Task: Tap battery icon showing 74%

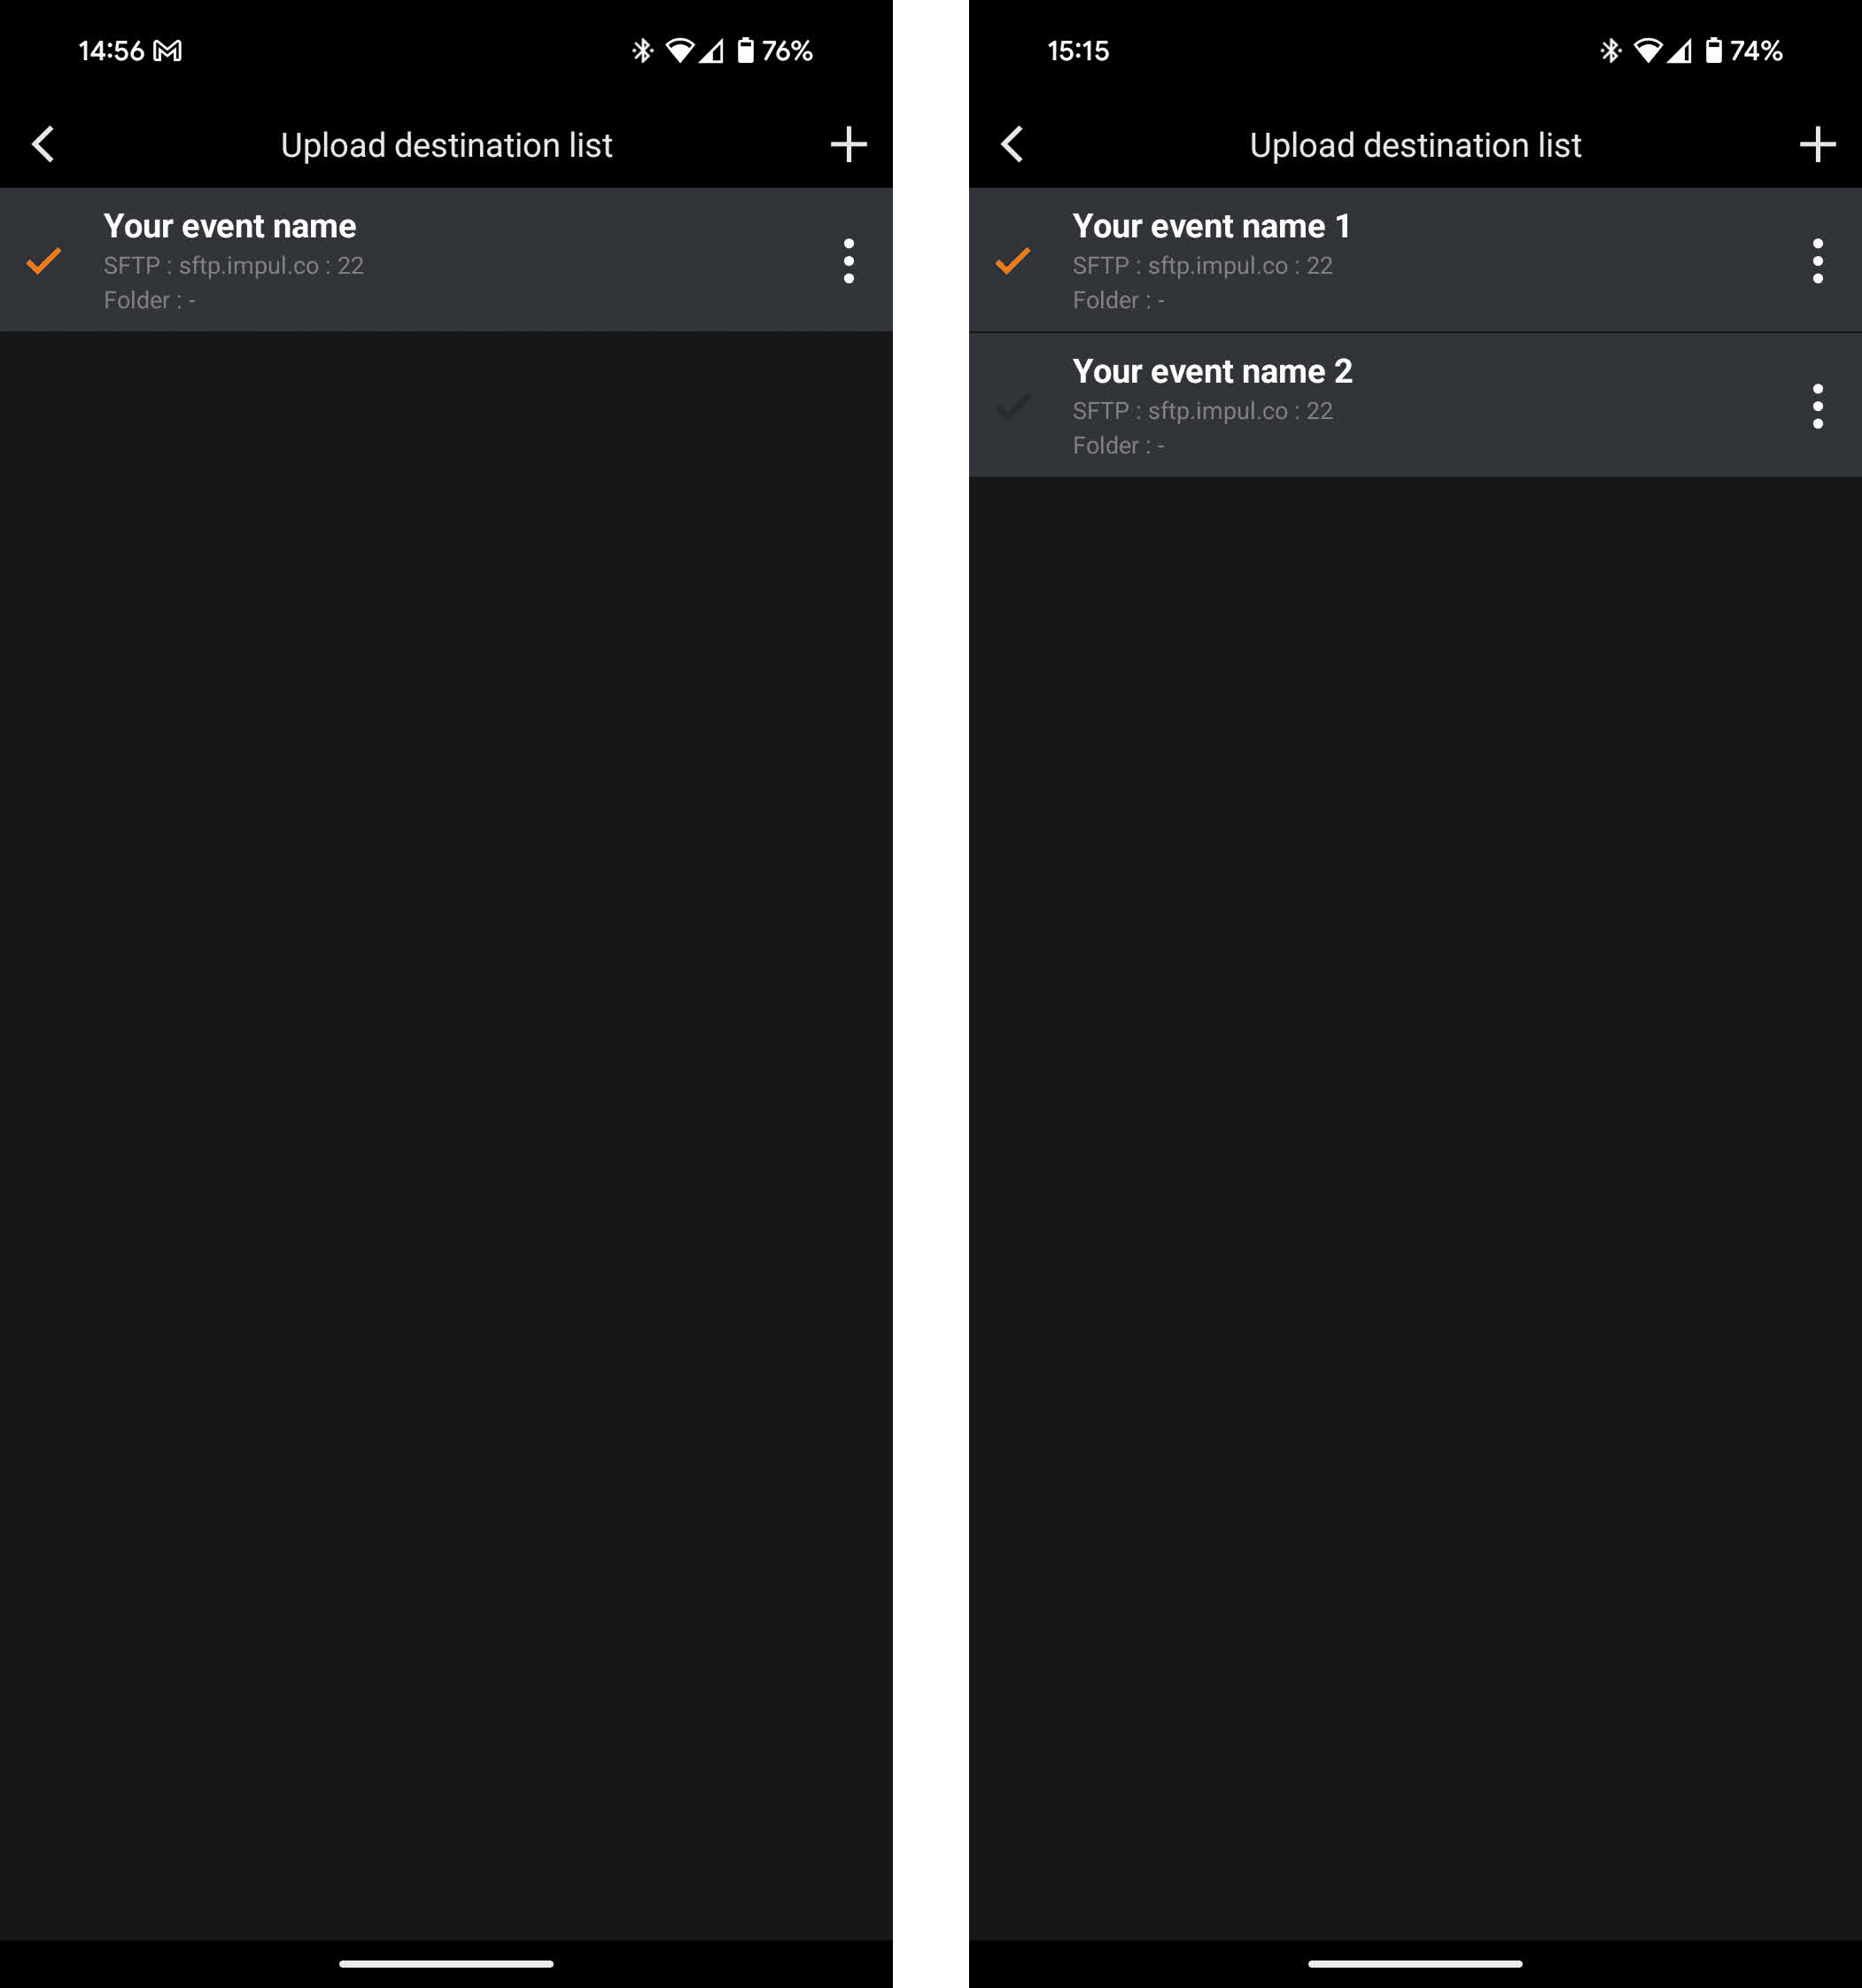Action: point(1713,50)
